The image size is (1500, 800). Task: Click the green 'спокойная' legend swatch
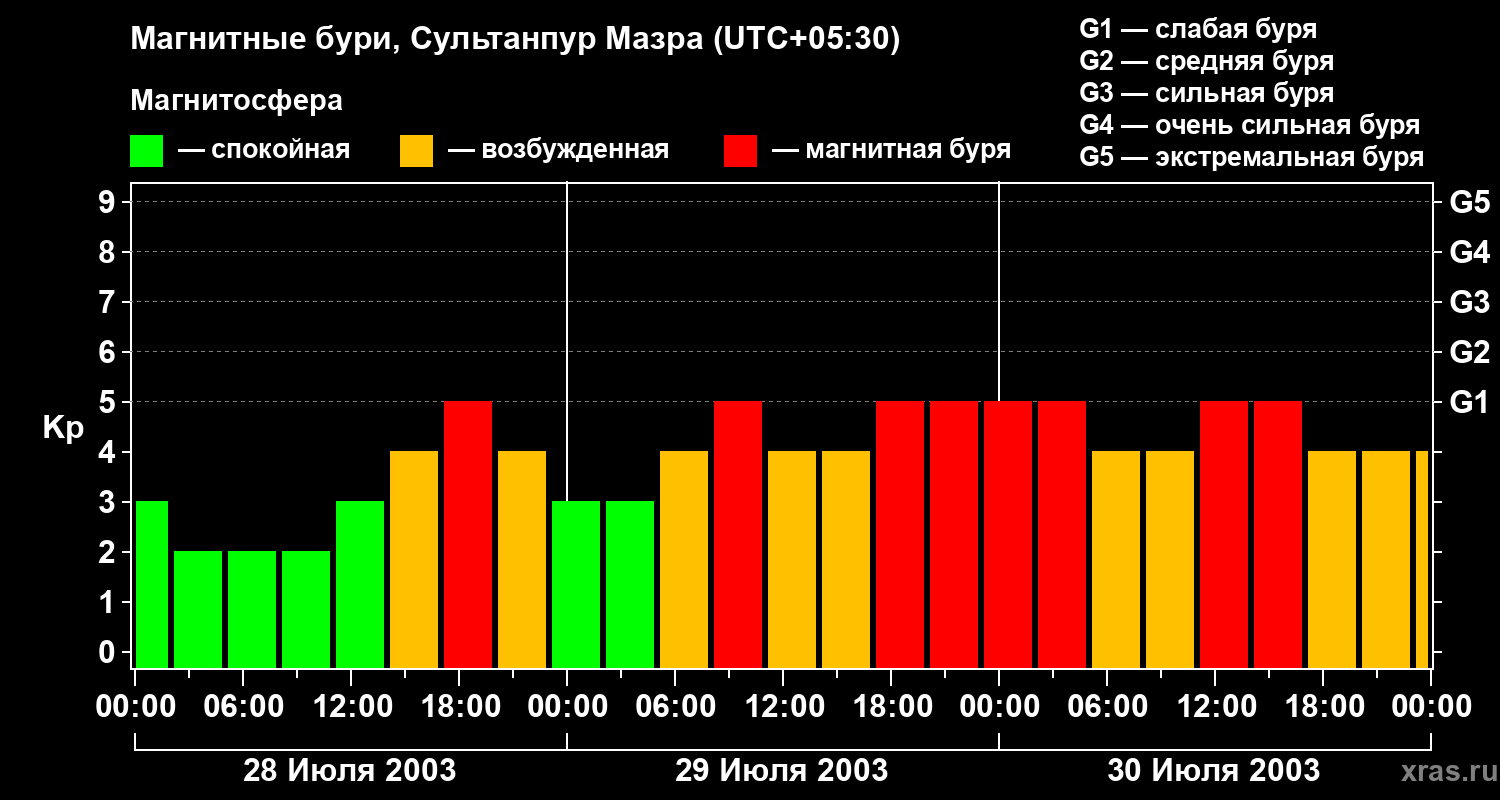pyautogui.click(x=146, y=151)
